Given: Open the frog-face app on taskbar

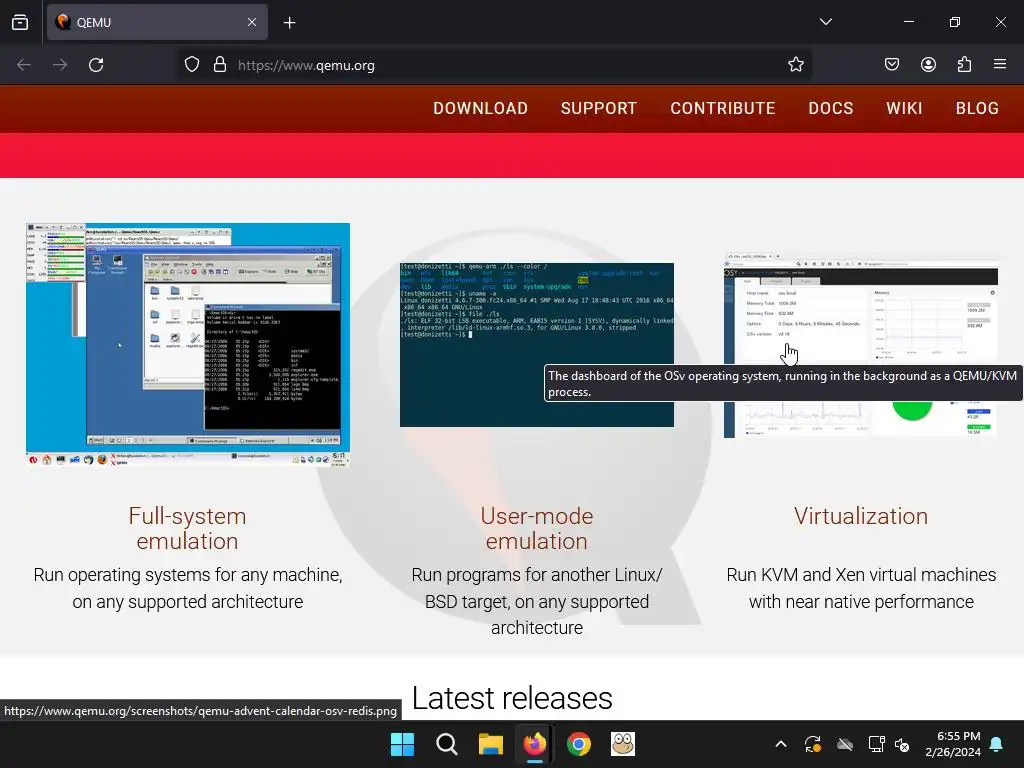Looking at the screenshot, I should click(x=623, y=744).
